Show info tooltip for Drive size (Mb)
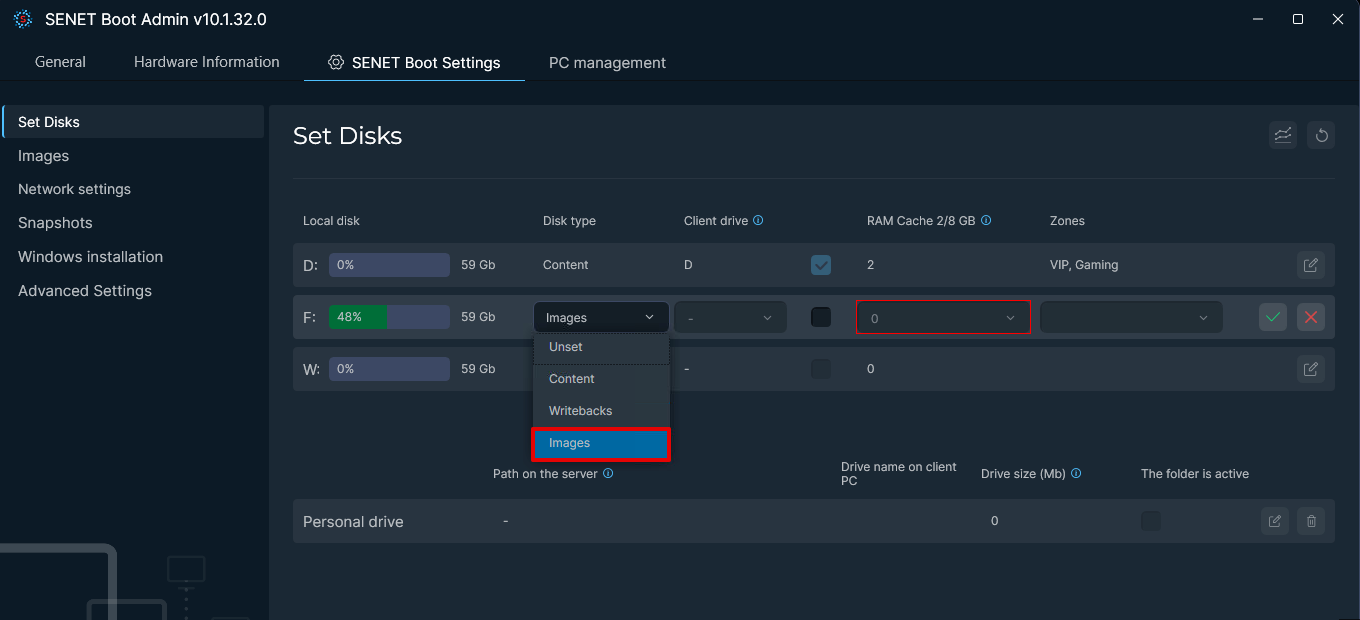 point(1076,473)
